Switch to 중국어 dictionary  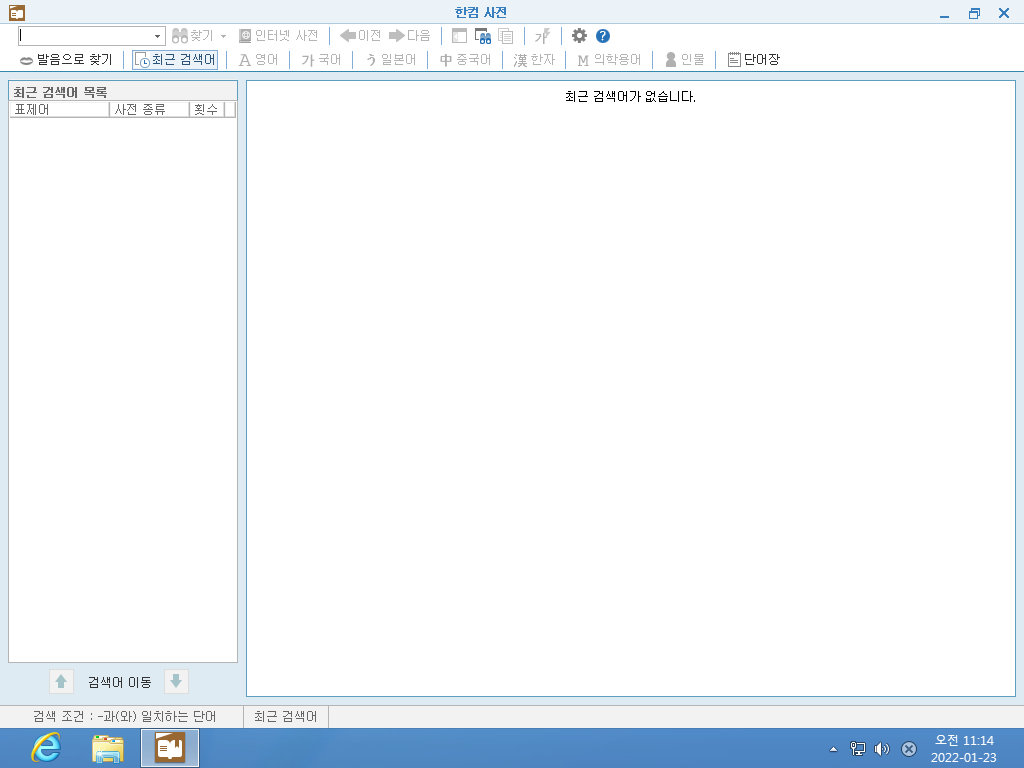(466, 59)
